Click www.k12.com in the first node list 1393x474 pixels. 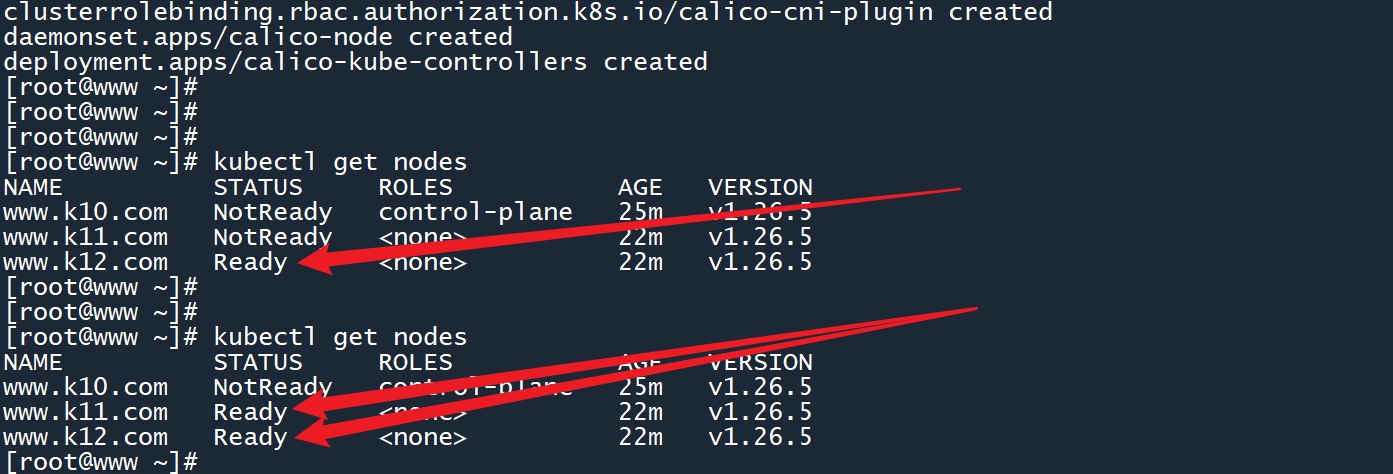click(85, 262)
